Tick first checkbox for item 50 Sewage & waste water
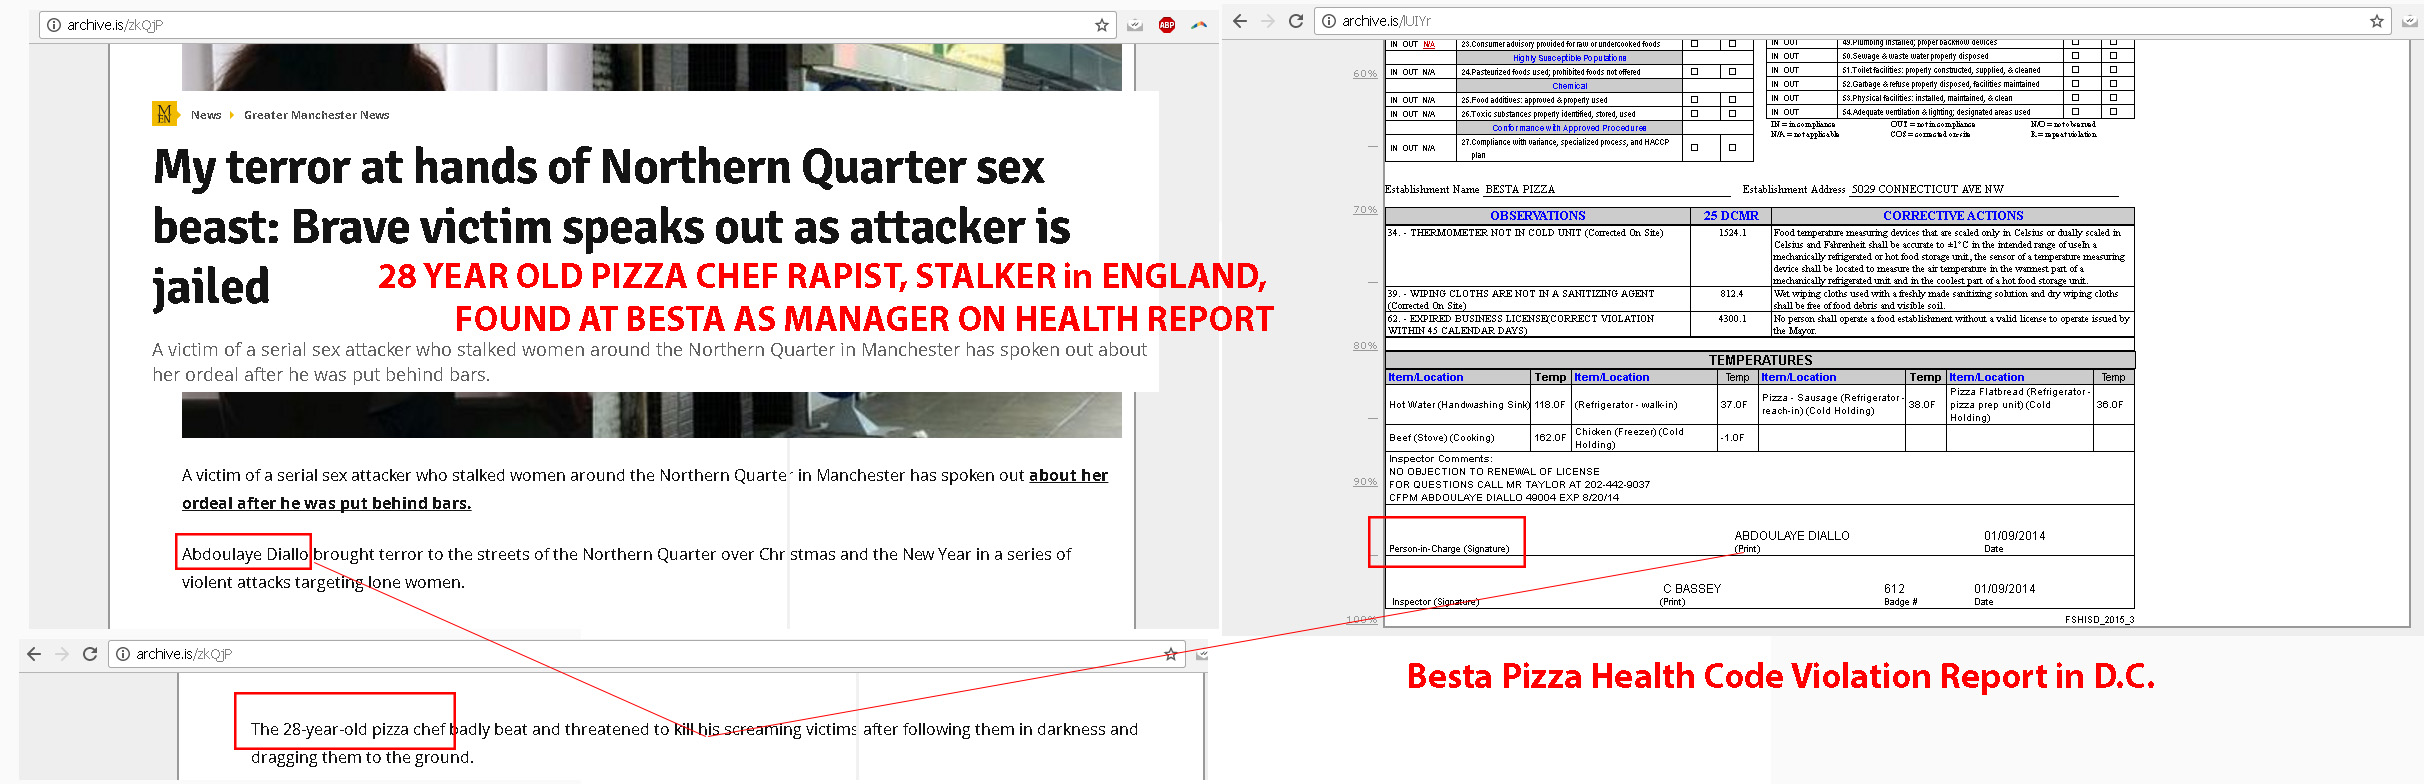This screenshot has width=2424, height=784. point(2075,56)
